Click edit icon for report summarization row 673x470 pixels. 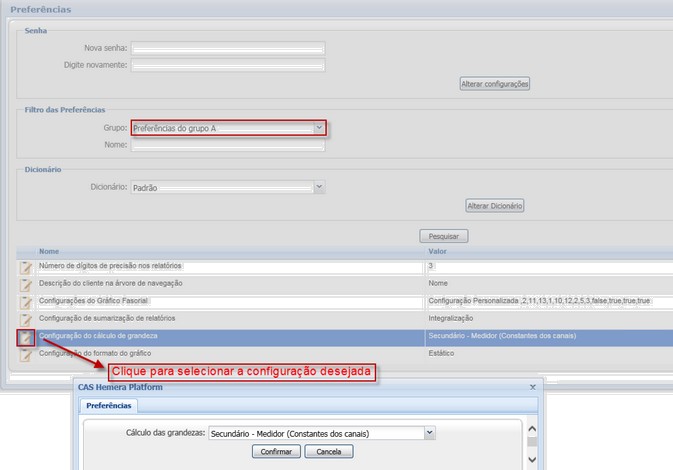coord(25,319)
